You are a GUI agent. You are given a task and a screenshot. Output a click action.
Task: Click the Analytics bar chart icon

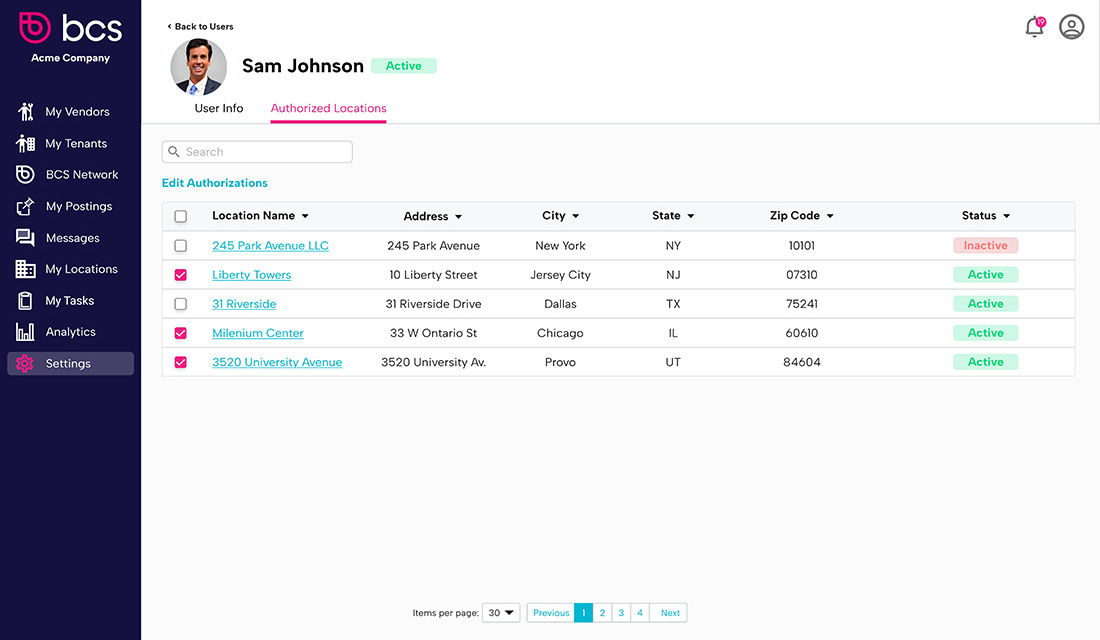coord(26,332)
